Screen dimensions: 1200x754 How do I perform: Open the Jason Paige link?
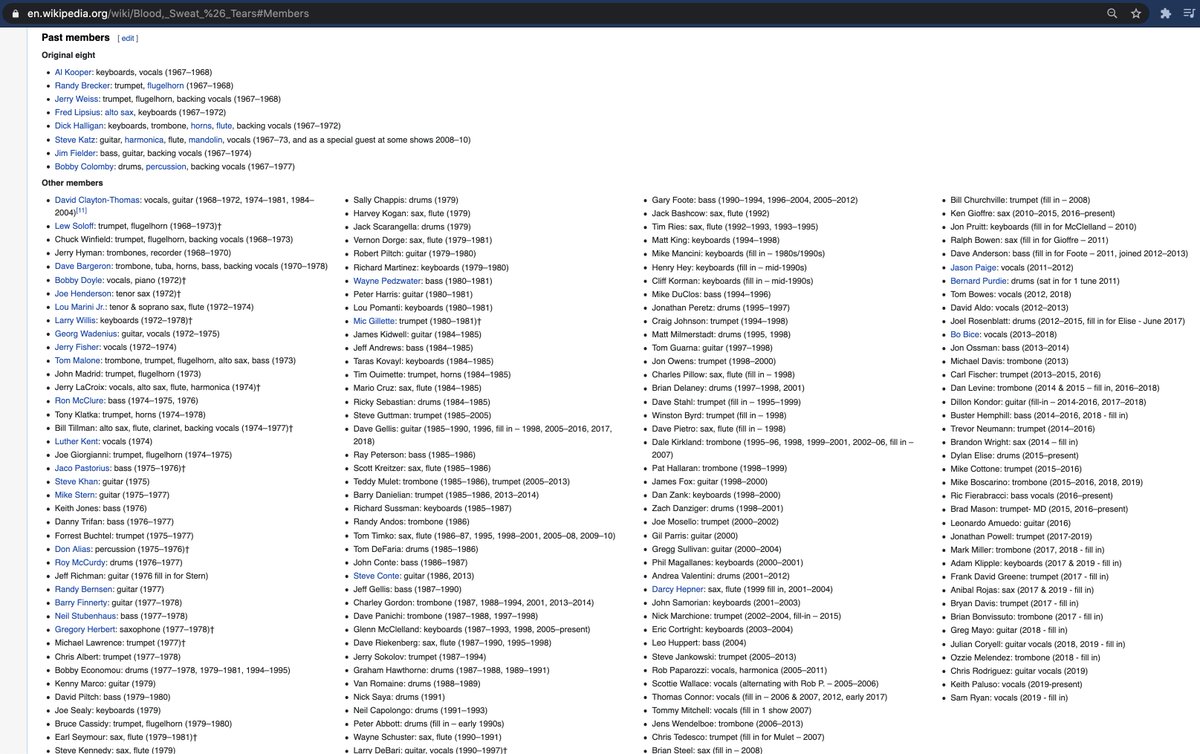coord(975,267)
